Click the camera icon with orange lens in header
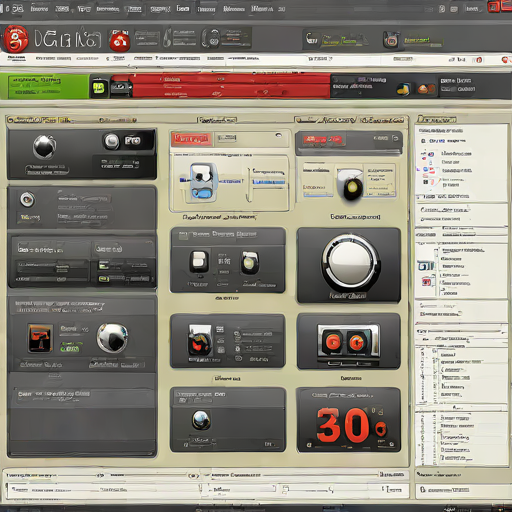Viewport: 512px width, 512px height. pos(392,40)
